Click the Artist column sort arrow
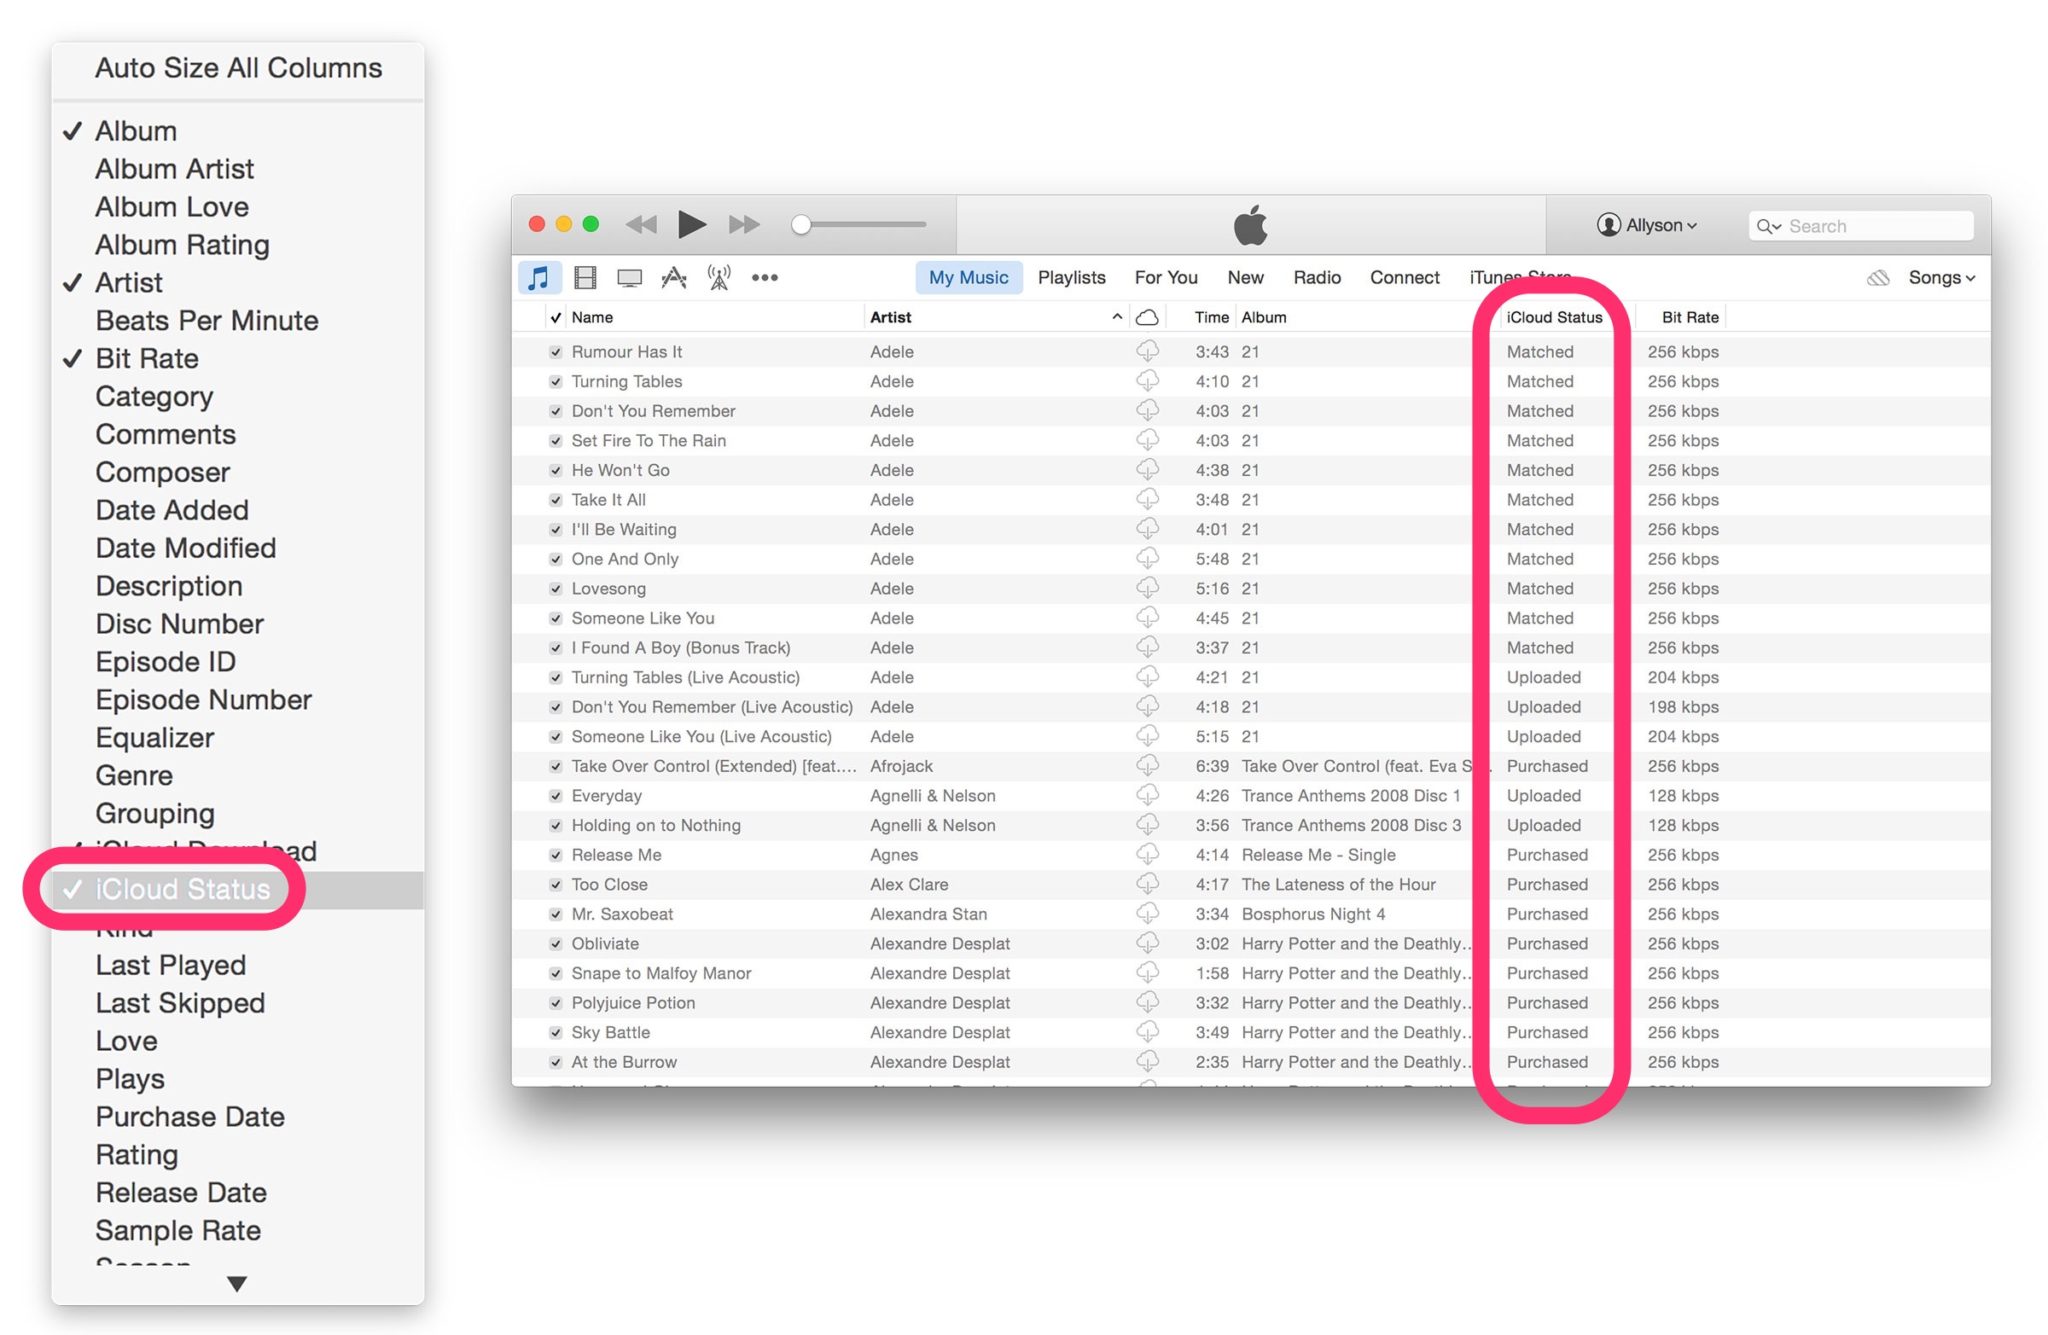The image size is (2048, 1335). point(1116,317)
